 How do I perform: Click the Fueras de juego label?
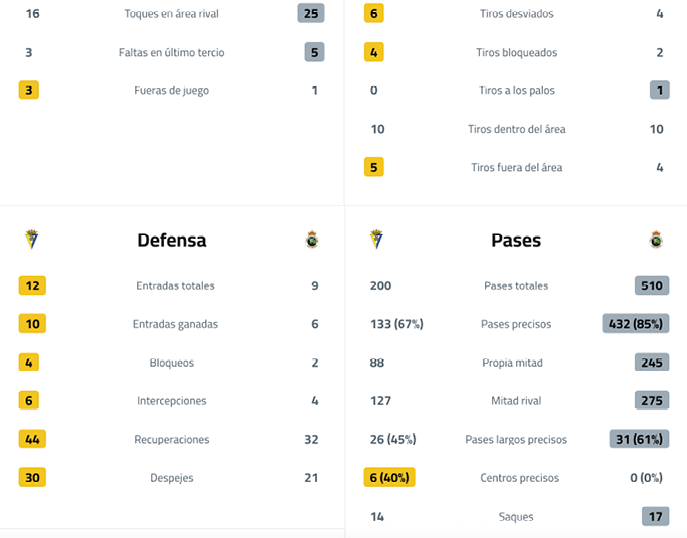171,91
